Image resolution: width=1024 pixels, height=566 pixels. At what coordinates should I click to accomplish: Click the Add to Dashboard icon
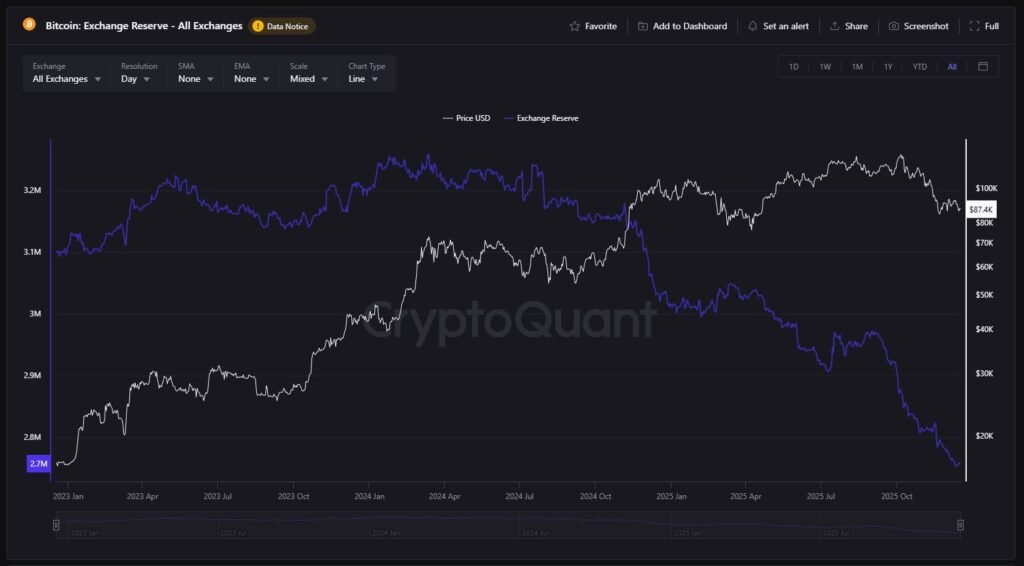(642, 26)
